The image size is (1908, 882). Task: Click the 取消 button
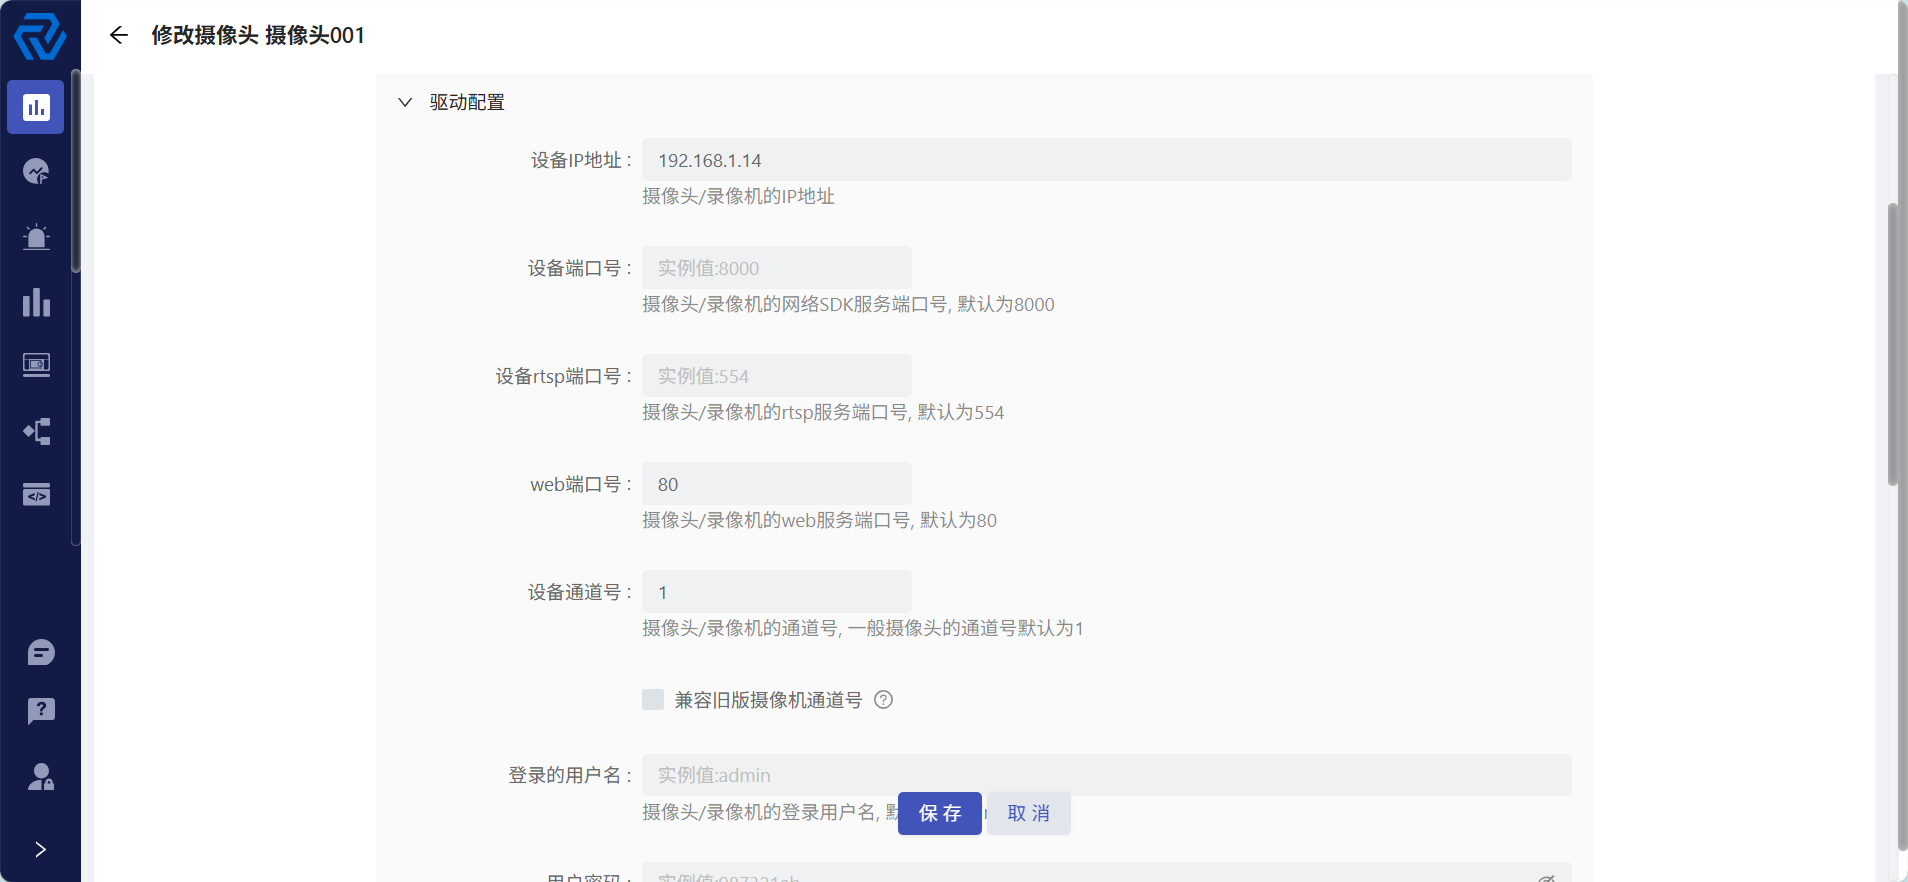1029,813
